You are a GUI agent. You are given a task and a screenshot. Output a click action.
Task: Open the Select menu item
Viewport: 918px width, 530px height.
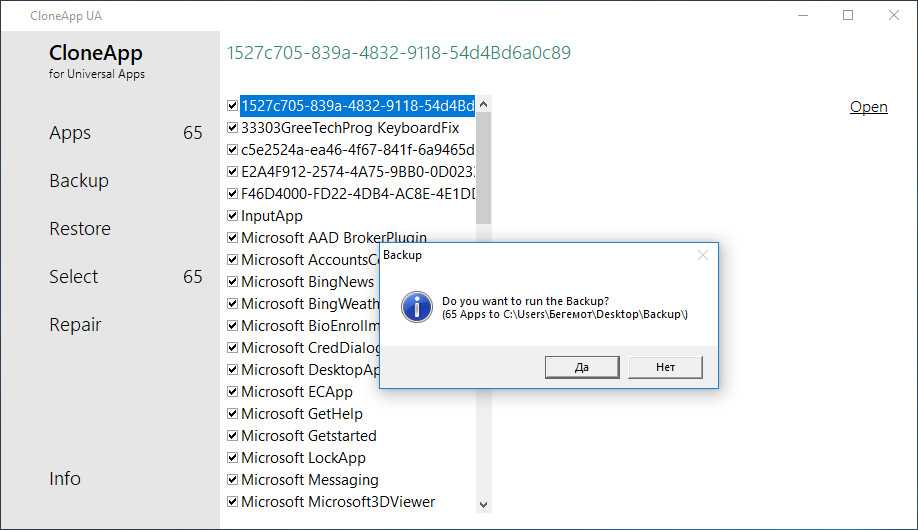click(x=74, y=277)
